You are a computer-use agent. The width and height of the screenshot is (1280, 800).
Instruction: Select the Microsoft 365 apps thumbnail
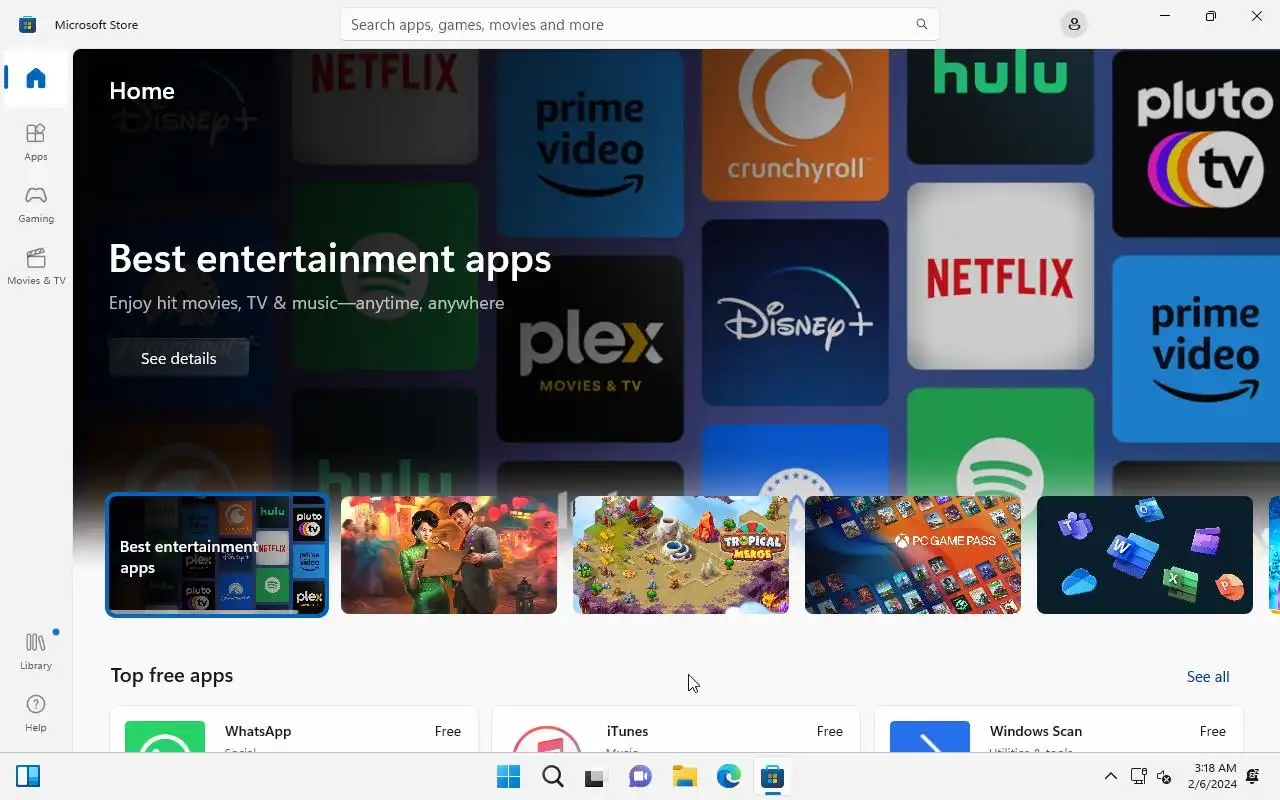coord(1145,555)
